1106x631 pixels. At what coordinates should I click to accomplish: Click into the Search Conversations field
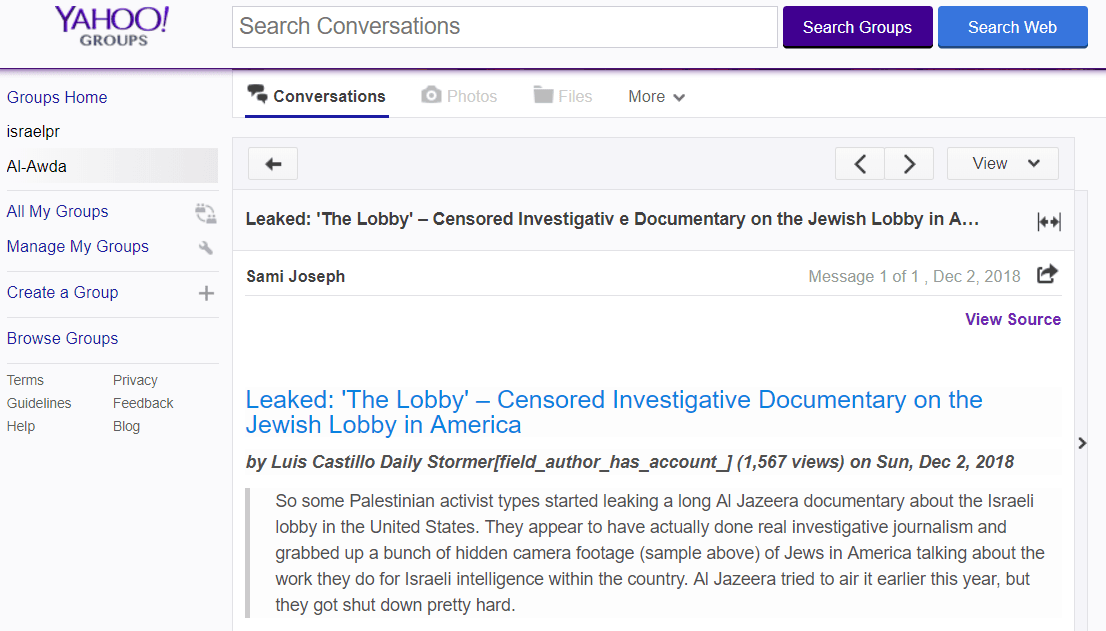[505, 27]
